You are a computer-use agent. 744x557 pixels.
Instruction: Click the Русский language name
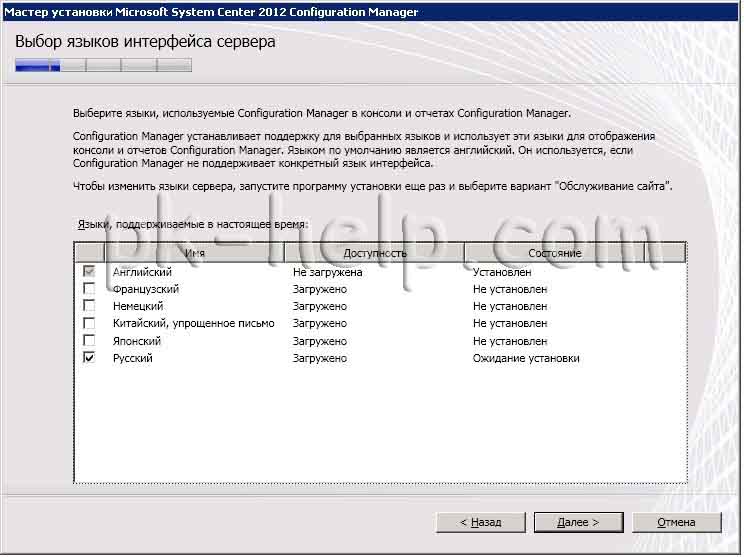tap(133, 358)
